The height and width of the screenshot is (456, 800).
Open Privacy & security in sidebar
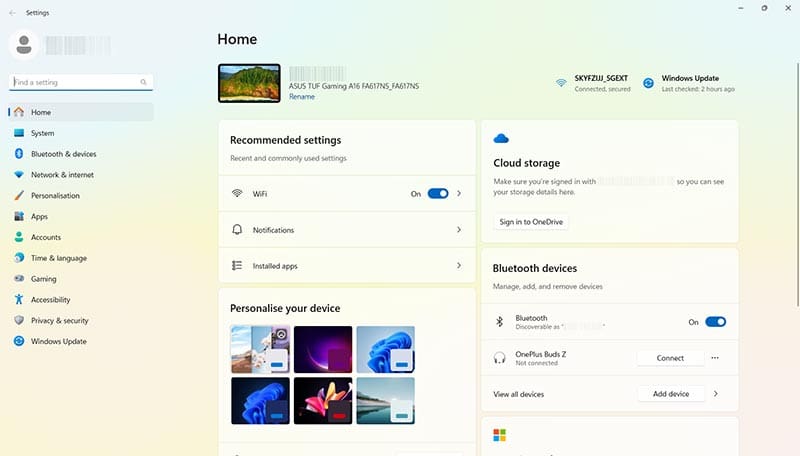click(81, 321)
